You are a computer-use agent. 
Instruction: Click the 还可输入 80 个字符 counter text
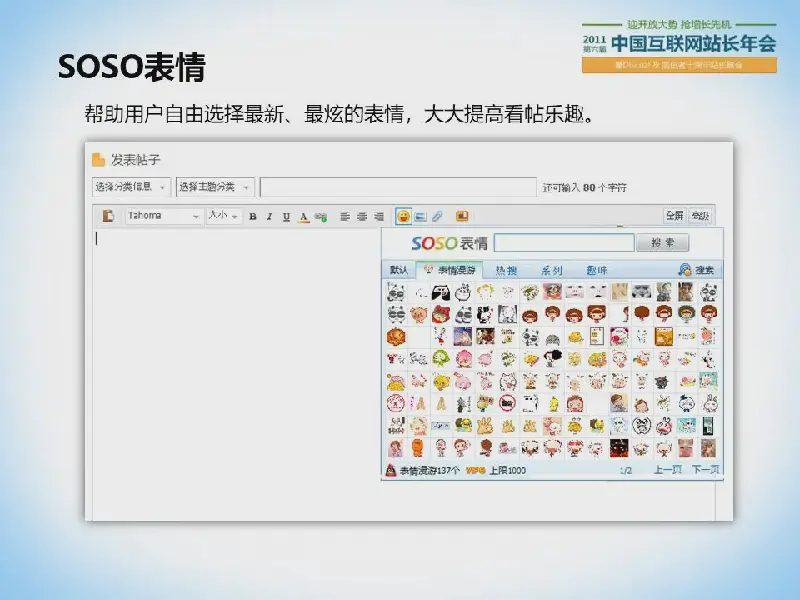tap(585, 188)
